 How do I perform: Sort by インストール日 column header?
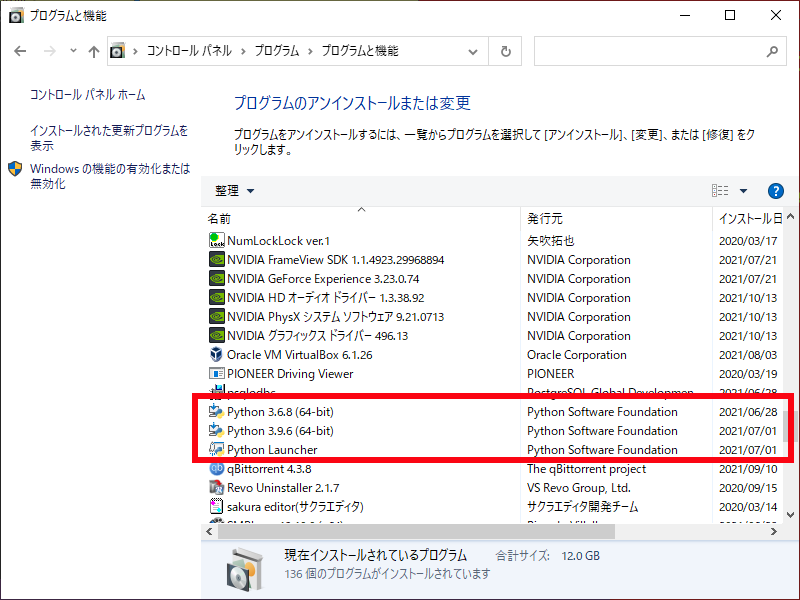click(747, 218)
